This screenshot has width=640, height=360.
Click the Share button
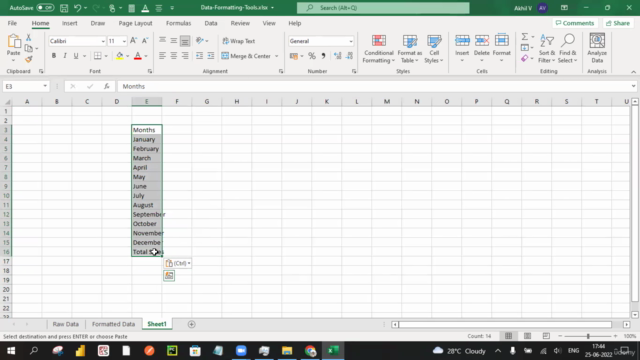tap(618, 23)
